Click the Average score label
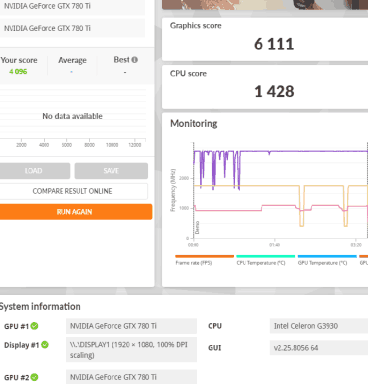This screenshot has width=368, height=384. pos(72,60)
